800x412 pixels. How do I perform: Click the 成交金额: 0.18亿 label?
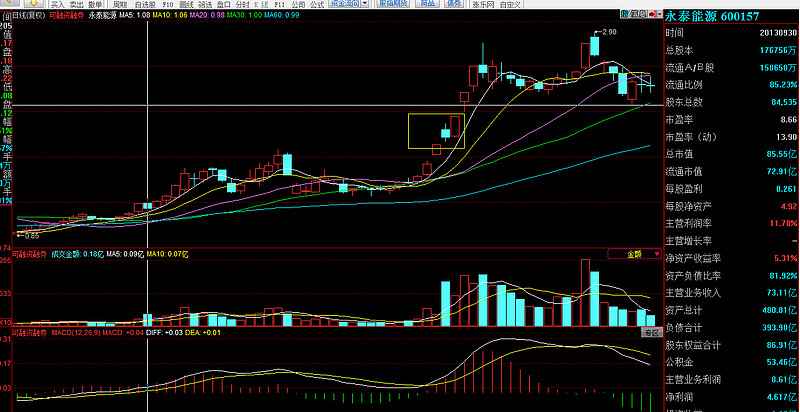(77, 254)
